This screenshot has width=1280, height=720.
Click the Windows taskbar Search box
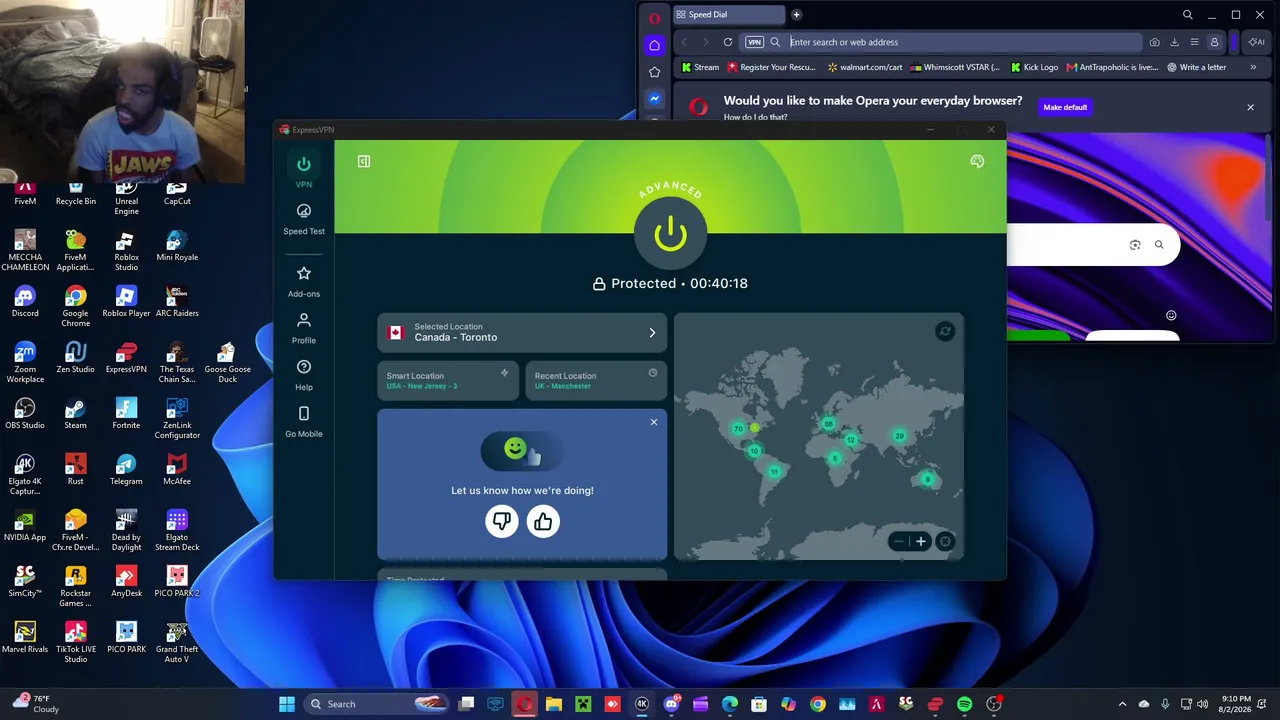click(378, 704)
